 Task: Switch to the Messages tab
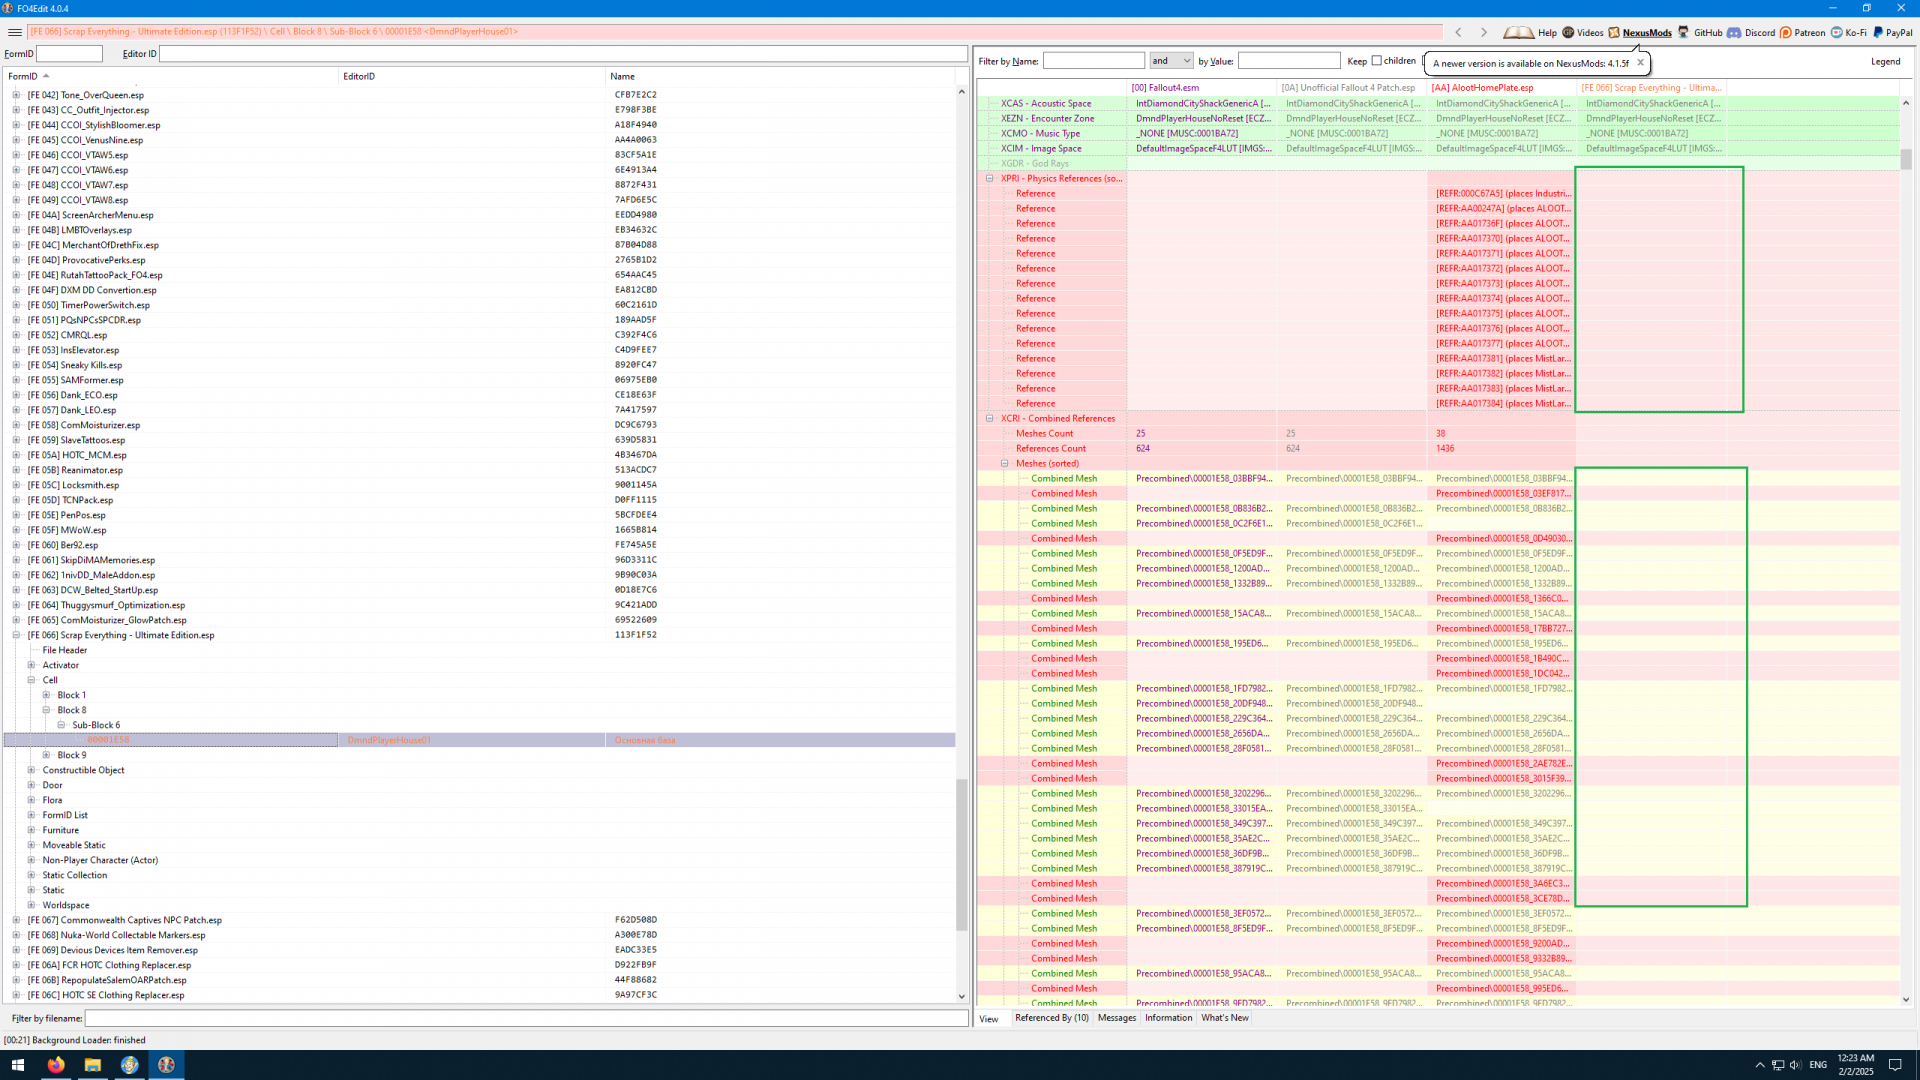1116,1018
